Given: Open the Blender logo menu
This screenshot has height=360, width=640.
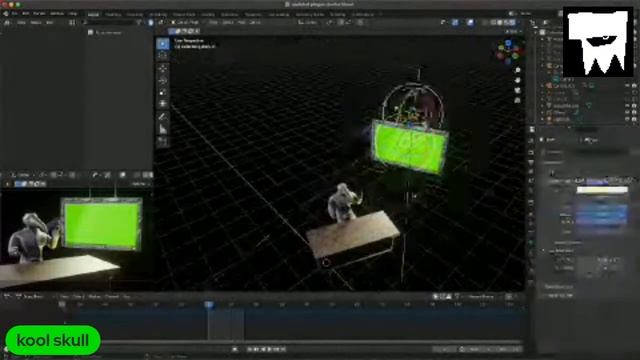Looking at the screenshot, I should (x=6, y=13).
